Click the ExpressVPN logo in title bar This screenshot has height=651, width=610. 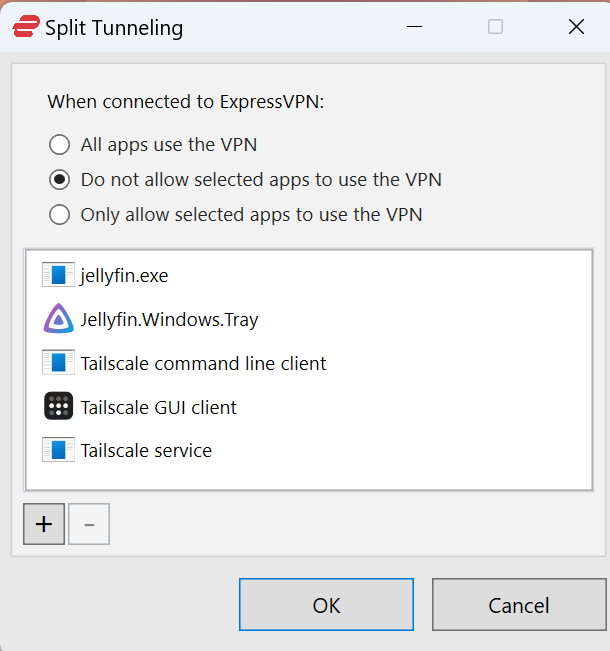[25, 27]
